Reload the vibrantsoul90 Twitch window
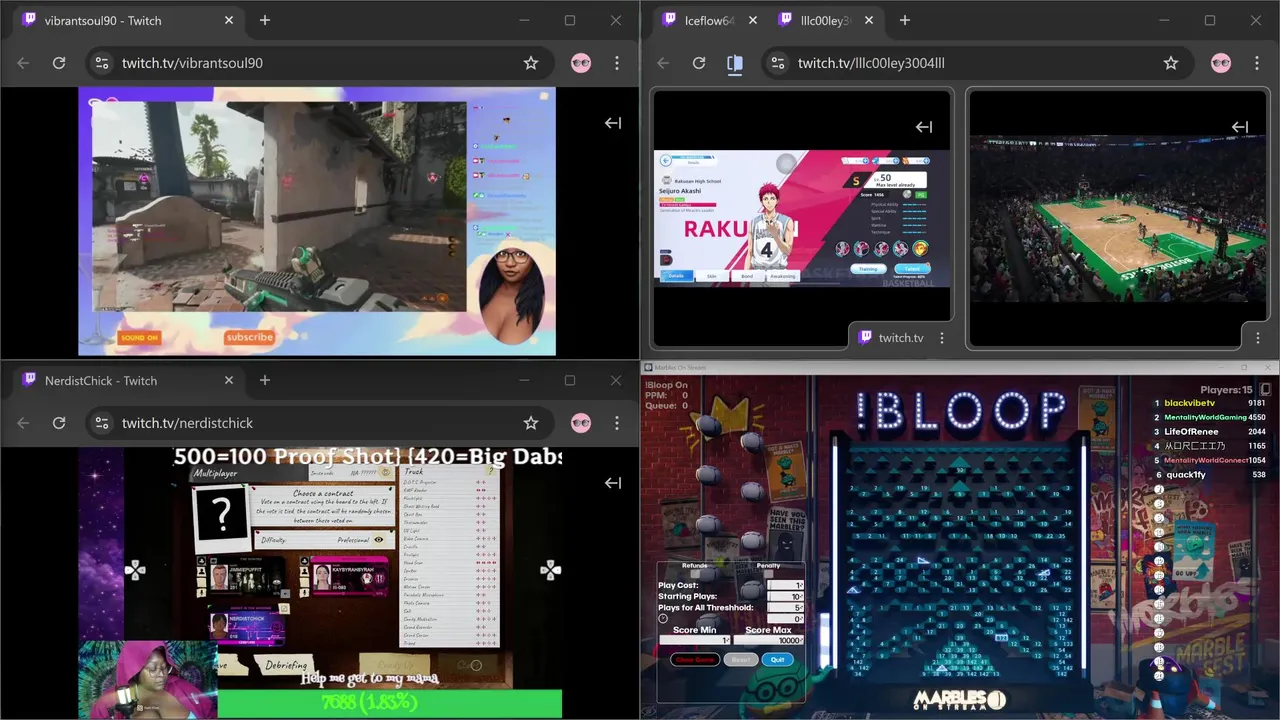The width and height of the screenshot is (1280, 720). 59,63
